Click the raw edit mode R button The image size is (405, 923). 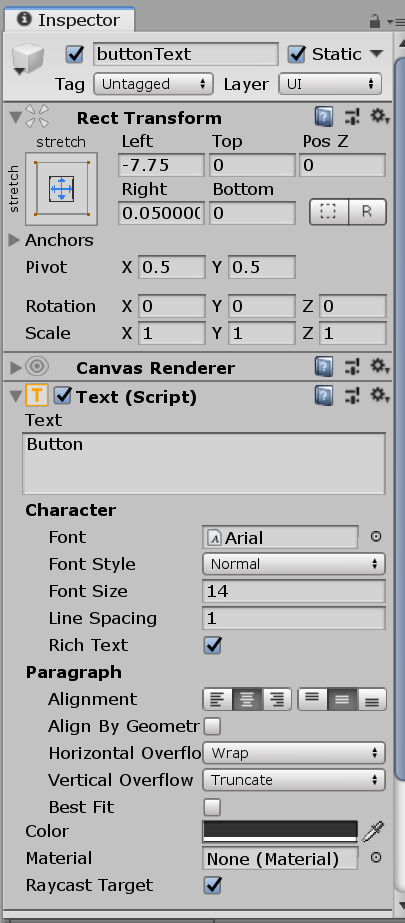point(367,212)
